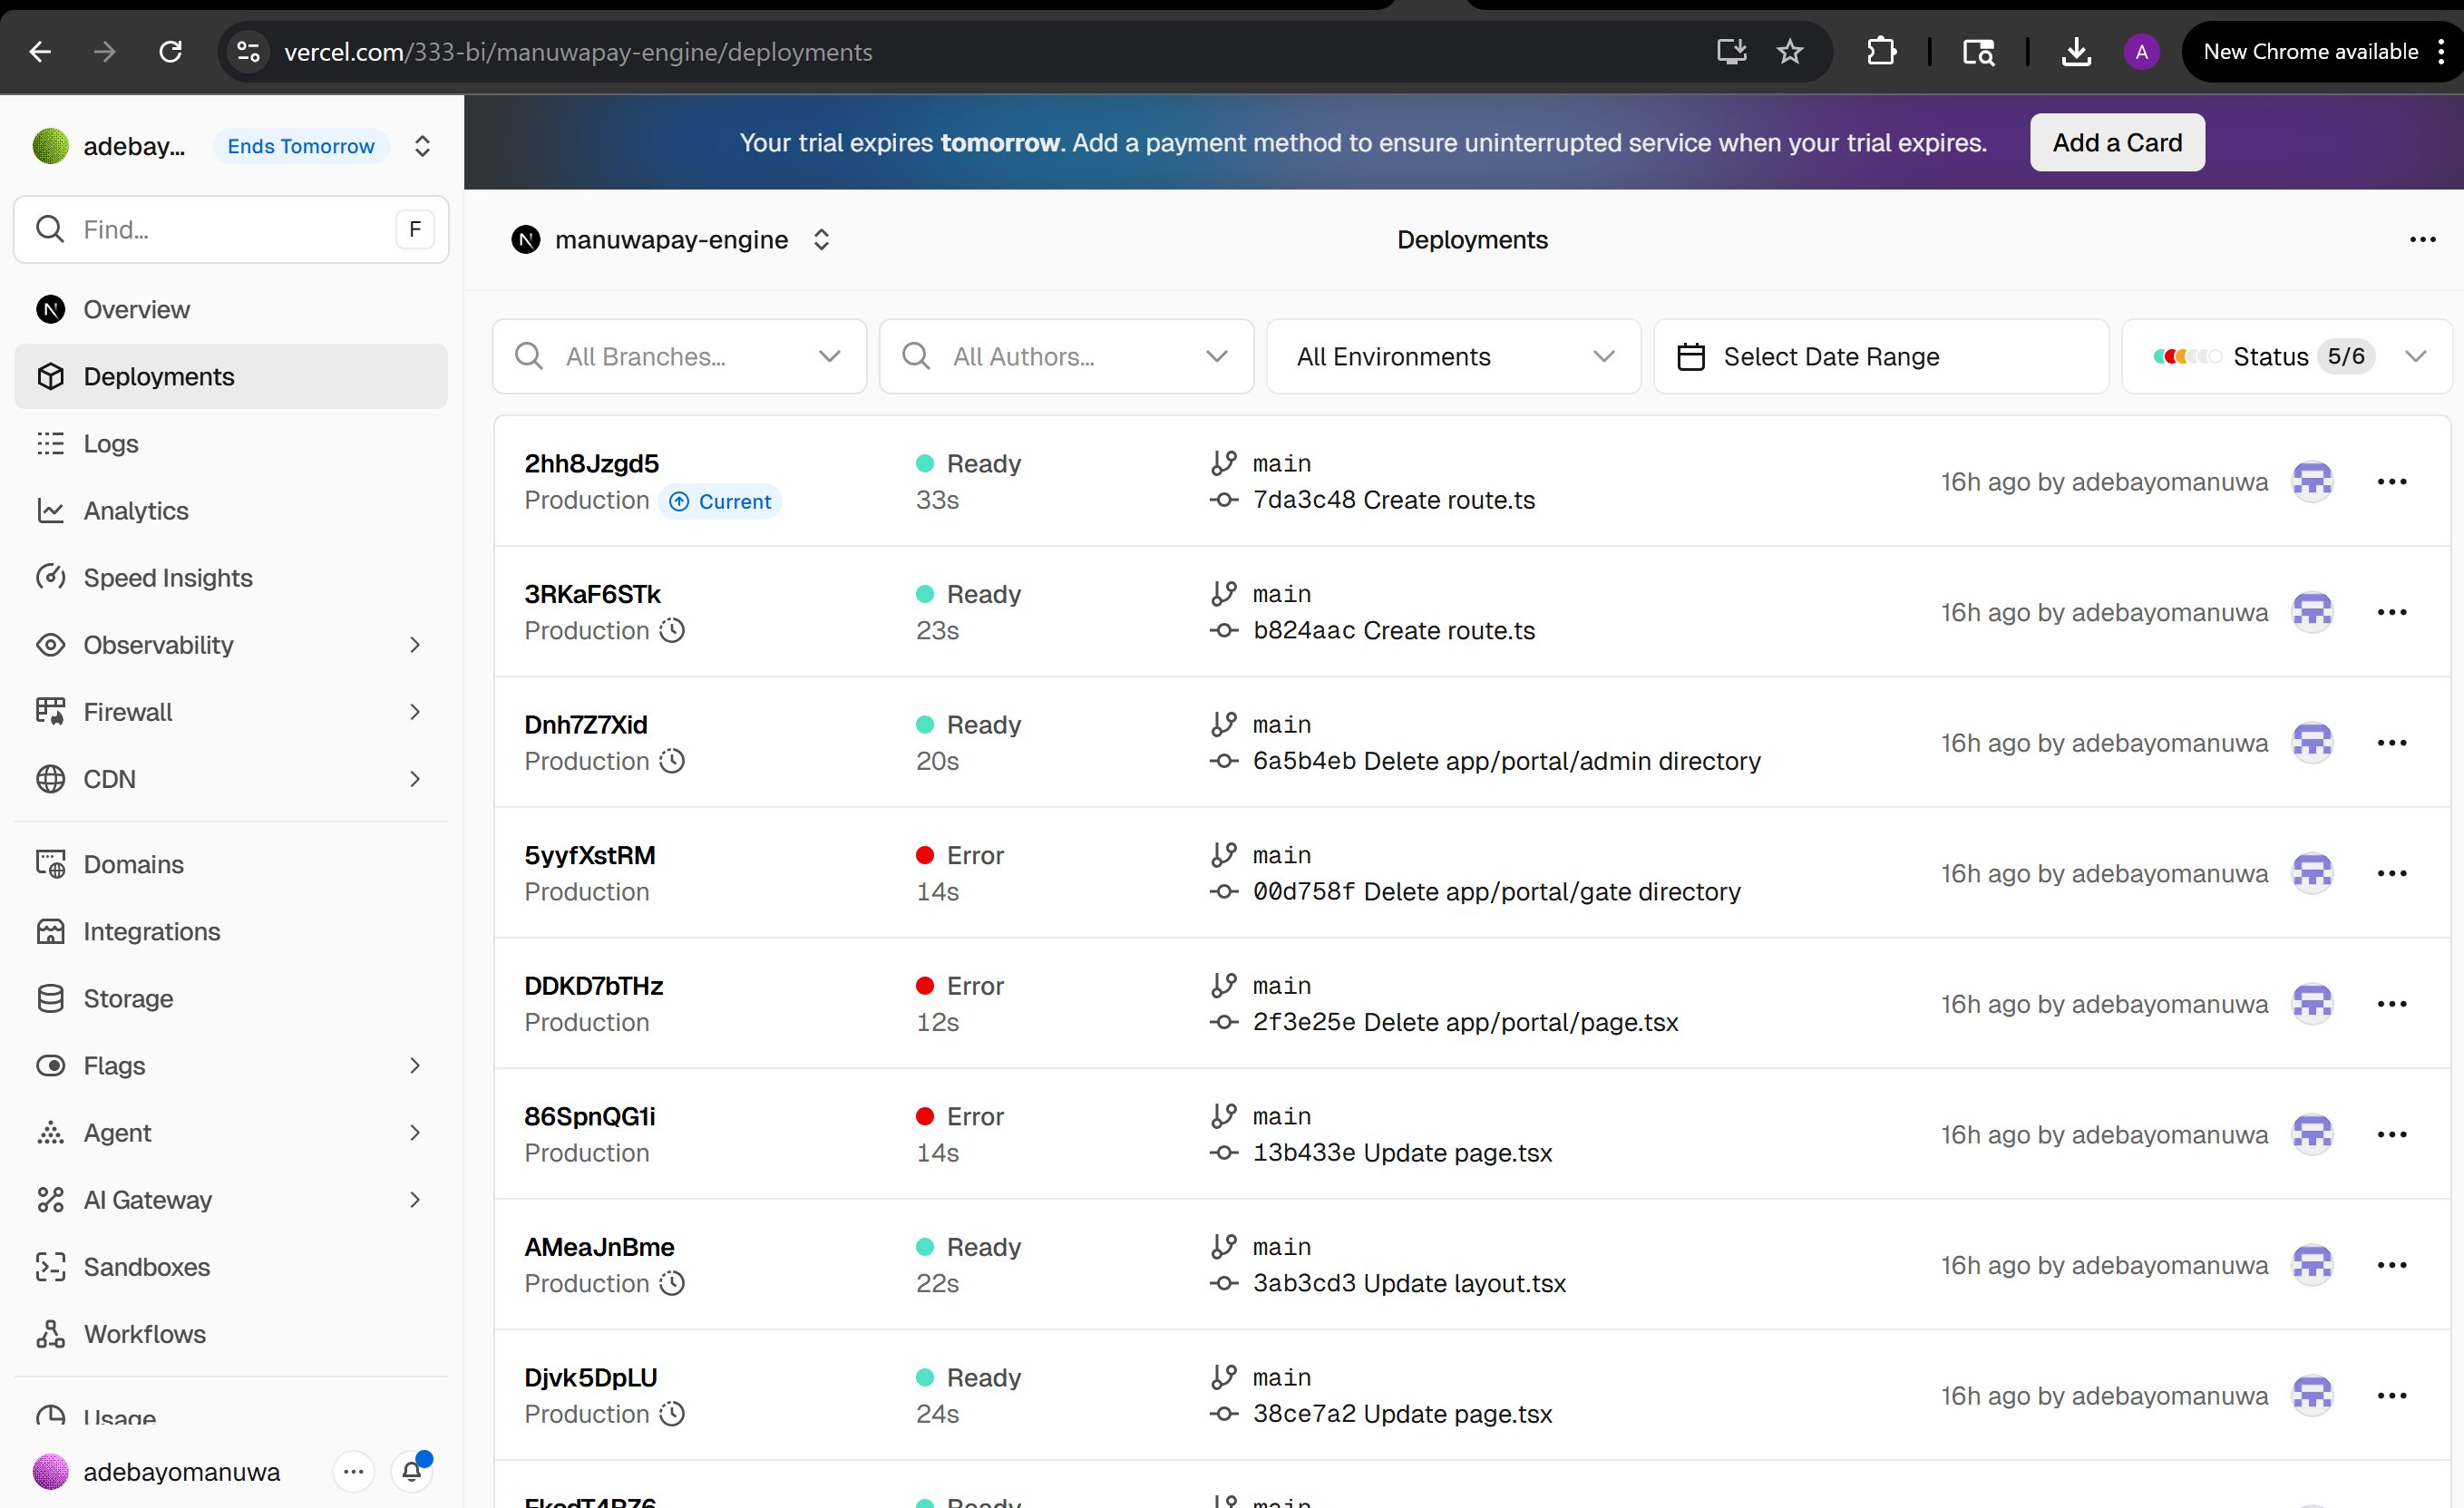The height and width of the screenshot is (1508, 2464).
Task: Open Logs in the sidebar
Action: pos(231,444)
